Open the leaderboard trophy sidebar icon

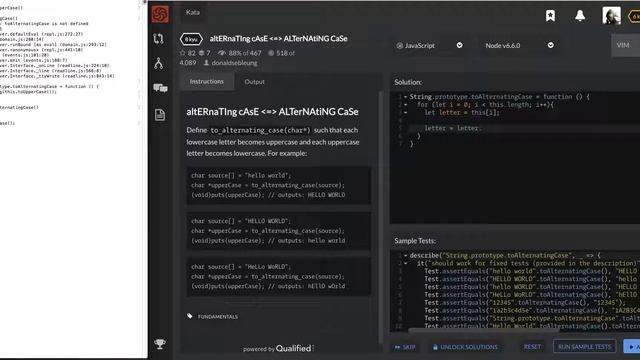[160, 344]
